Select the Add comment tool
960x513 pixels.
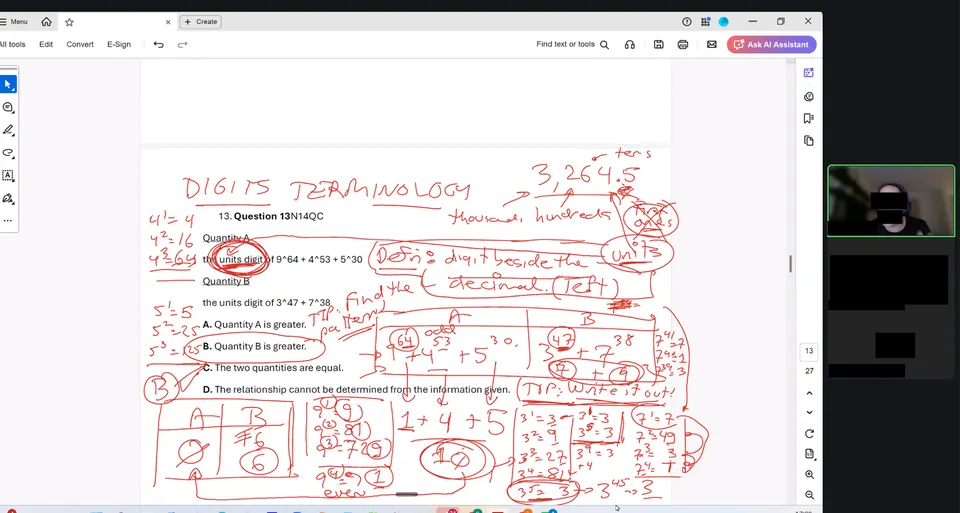8,108
